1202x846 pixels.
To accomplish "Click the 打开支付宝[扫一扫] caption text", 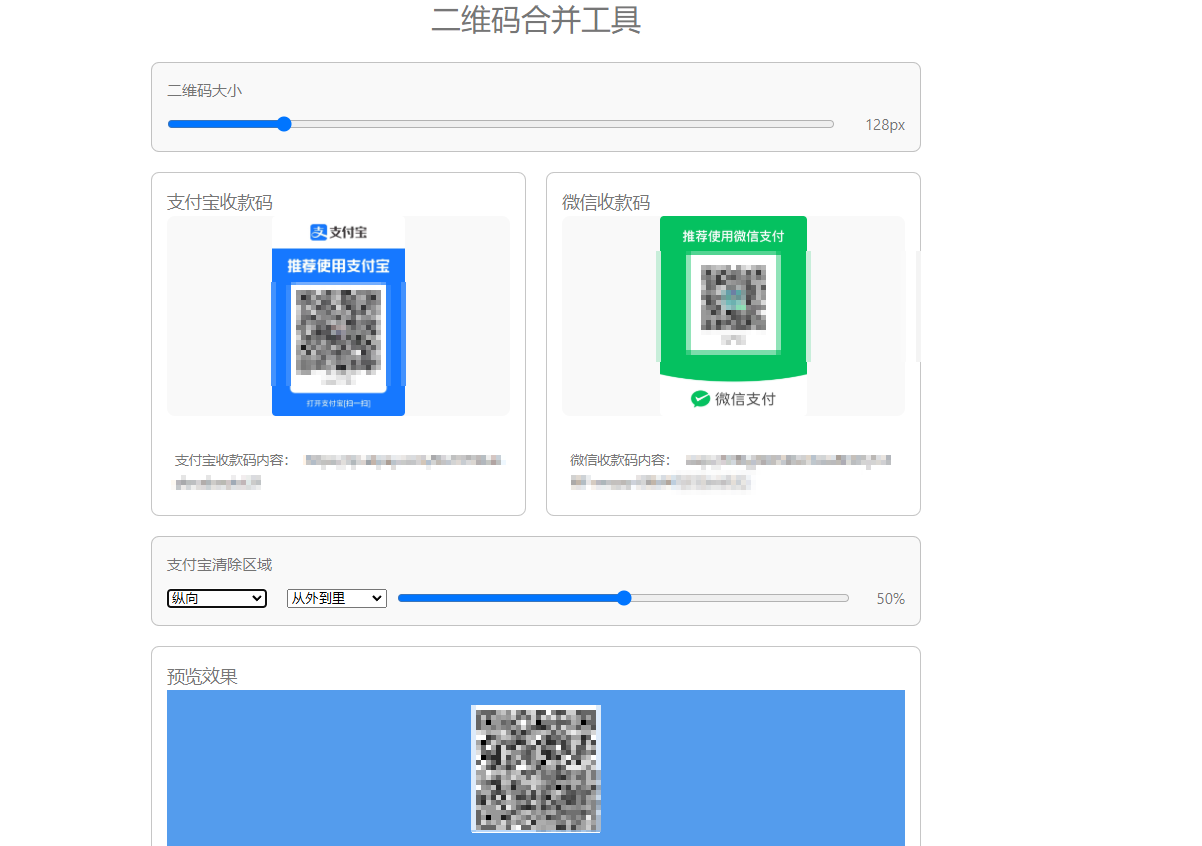I will click(x=338, y=403).
